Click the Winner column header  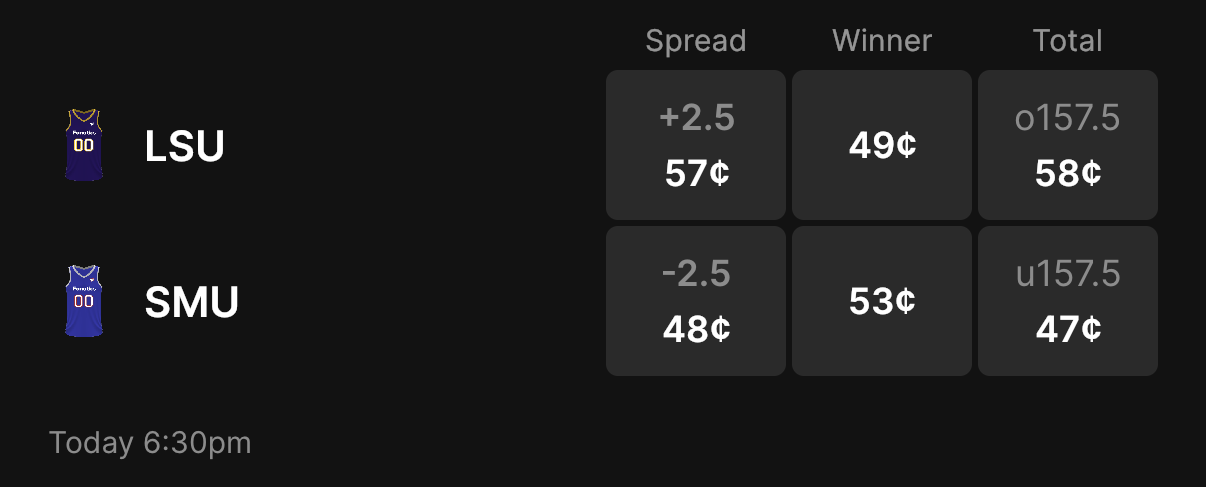[x=882, y=41]
